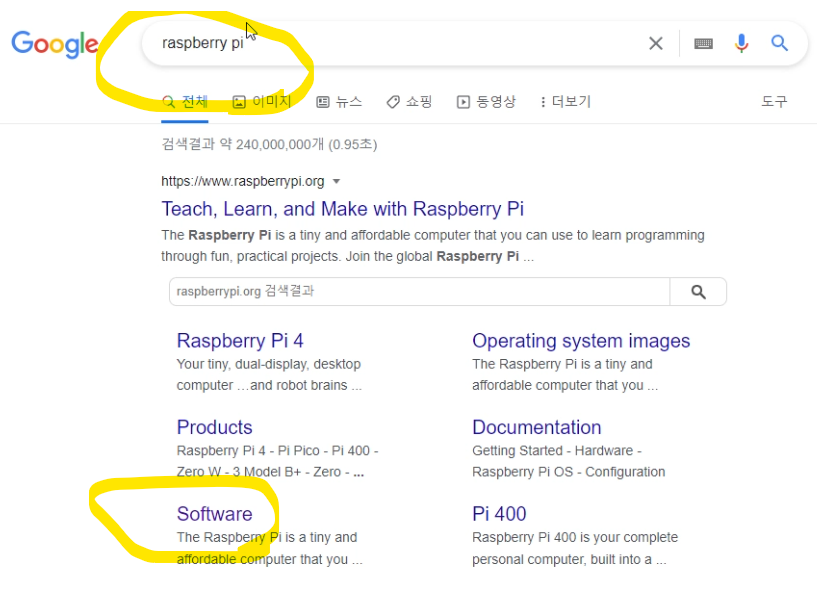The image size is (817, 596).
Task: Open the Software sitelink
Action: [x=215, y=514]
